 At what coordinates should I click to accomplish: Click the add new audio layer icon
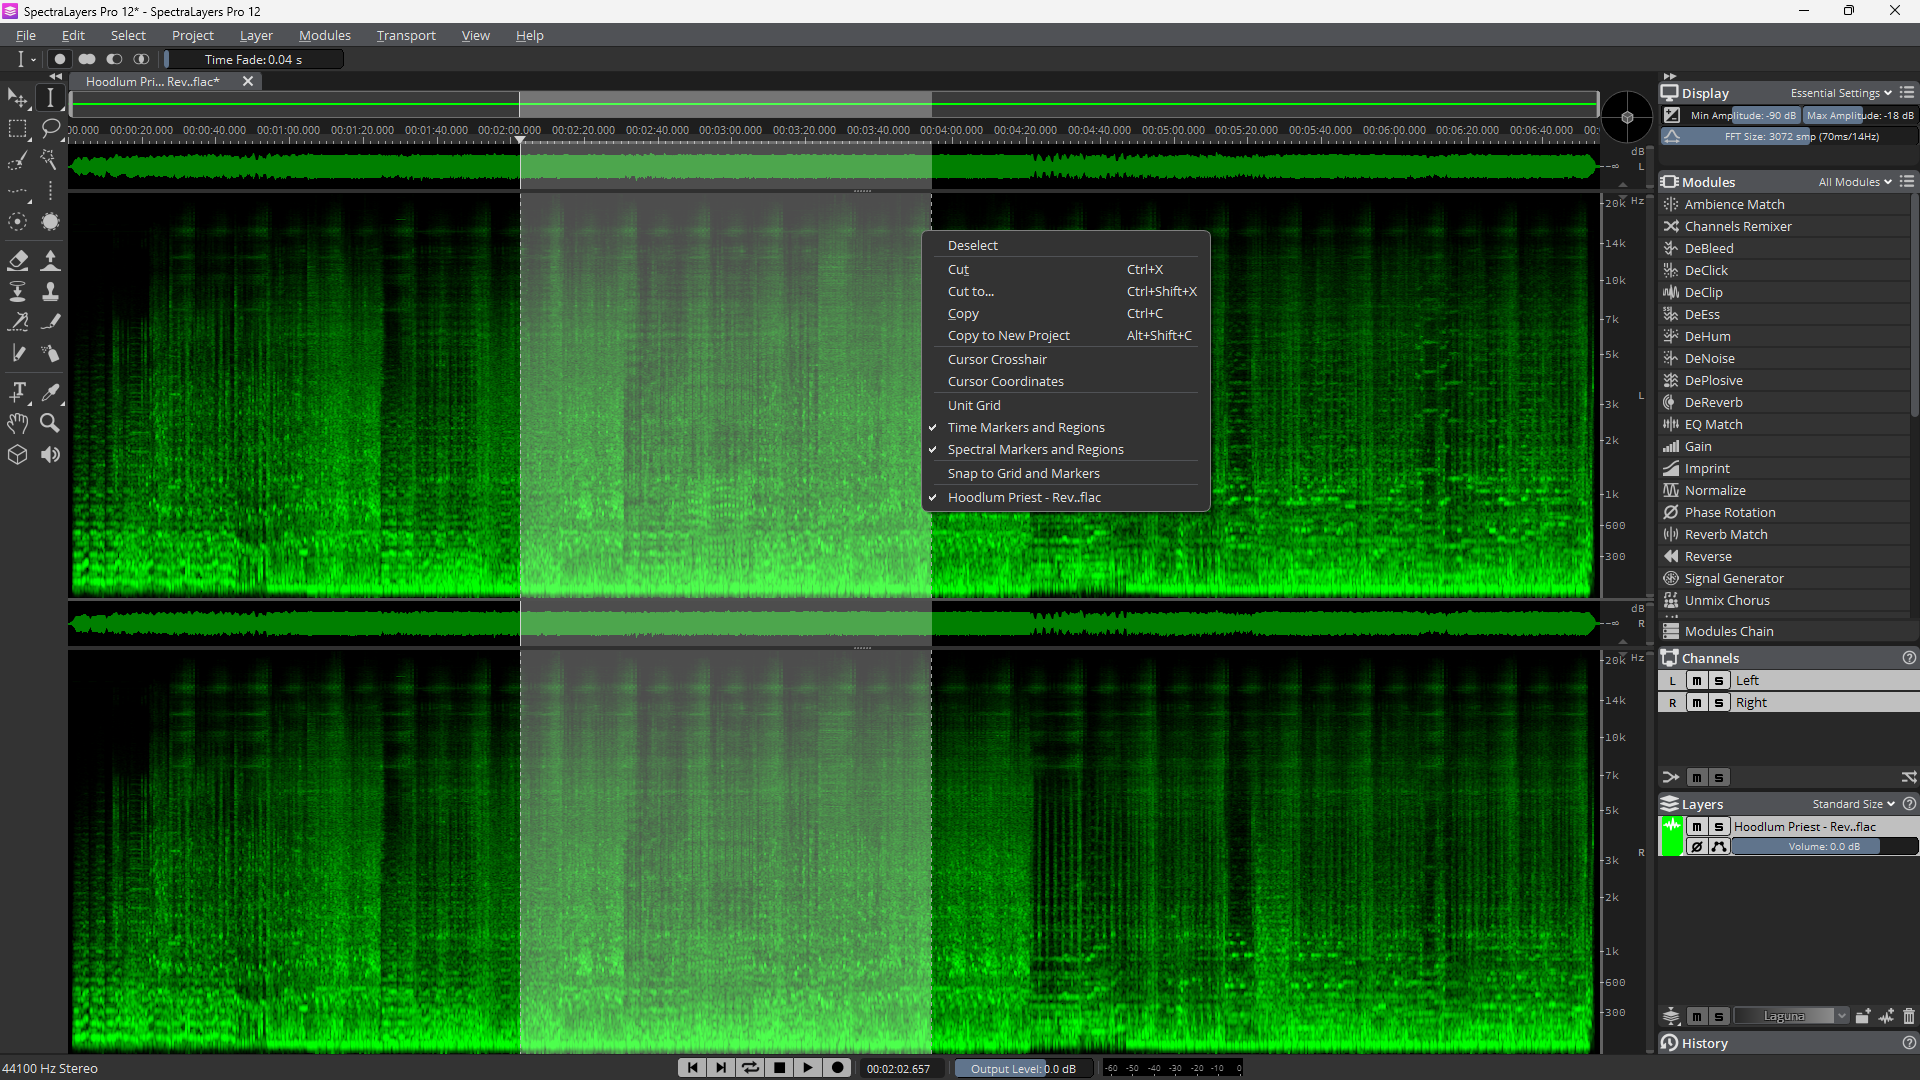tap(1886, 1016)
